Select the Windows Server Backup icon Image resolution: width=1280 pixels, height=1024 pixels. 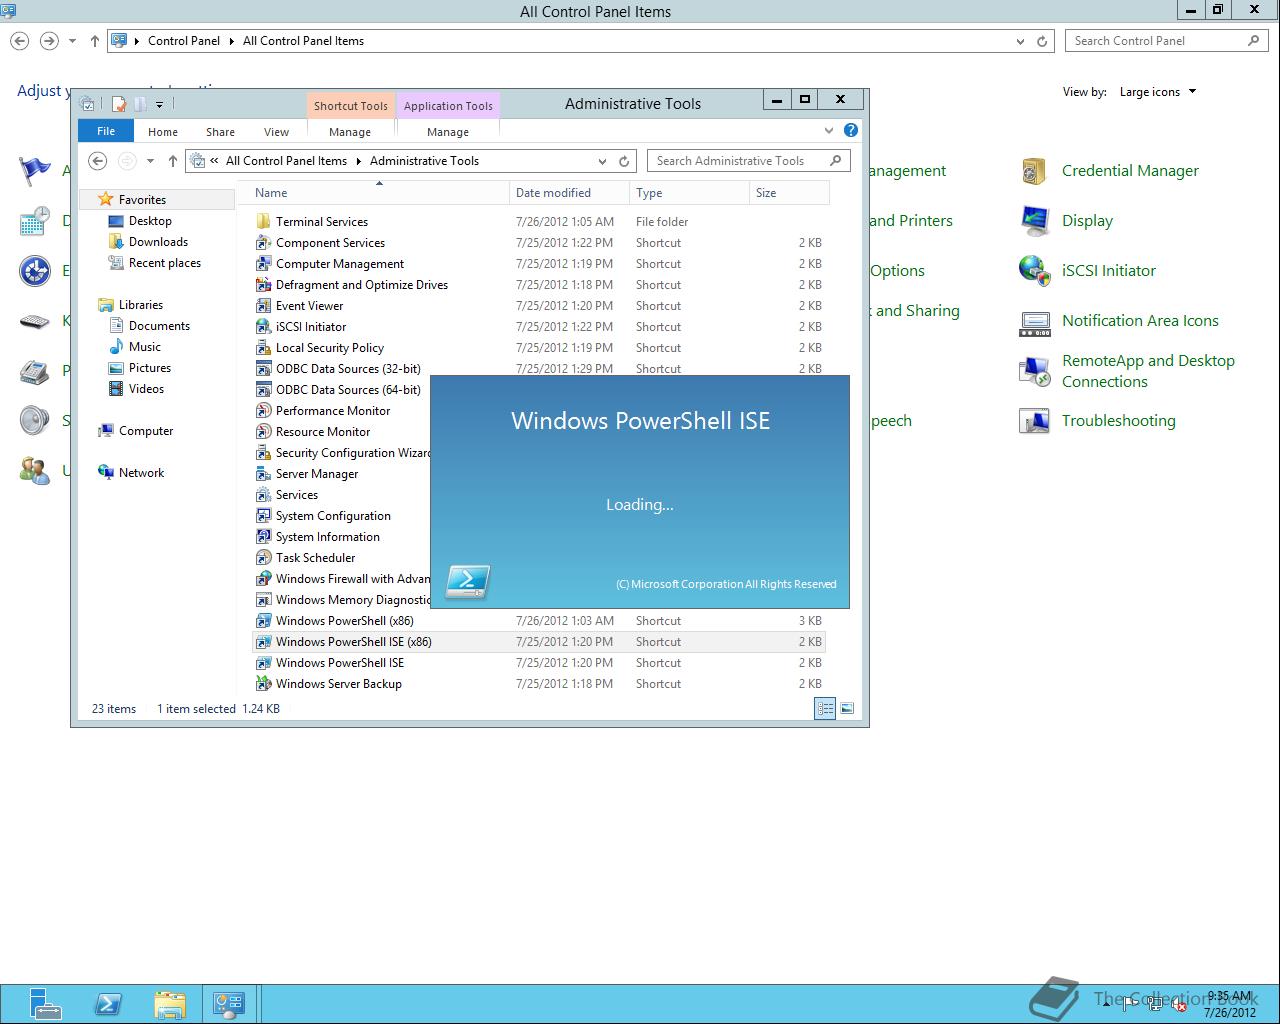pos(263,684)
